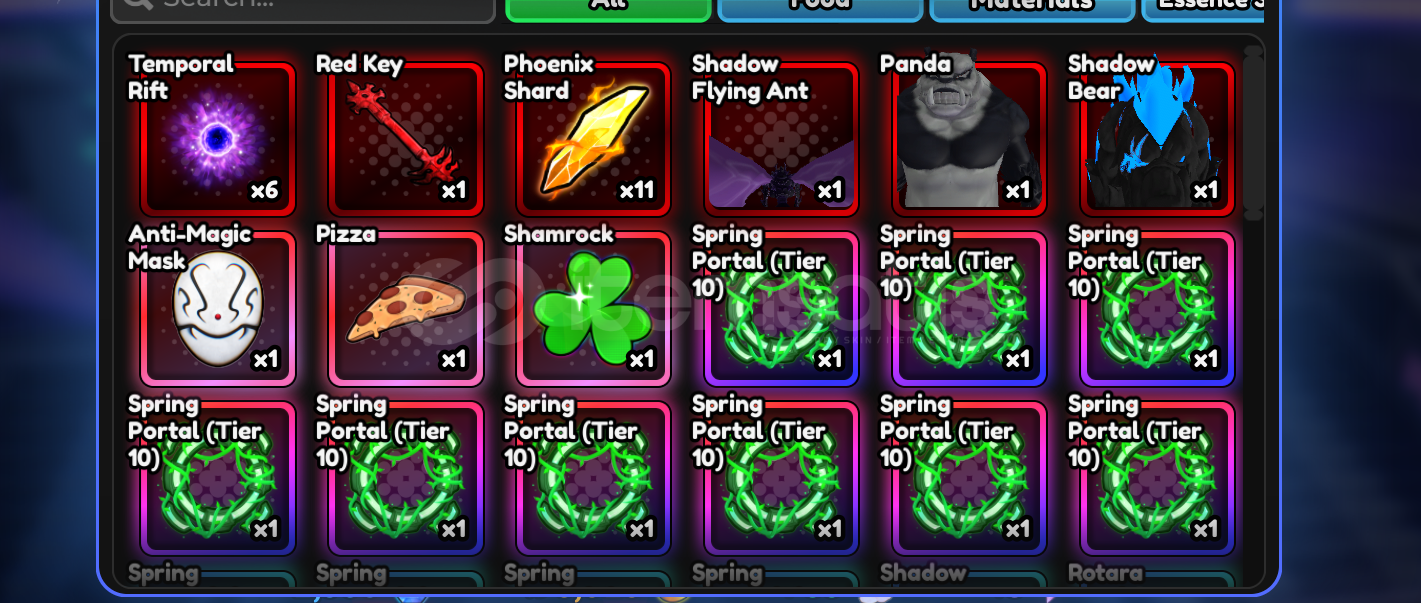Pick the Red Key item
Image resolution: width=1421 pixels, height=603 pixels.
point(406,138)
